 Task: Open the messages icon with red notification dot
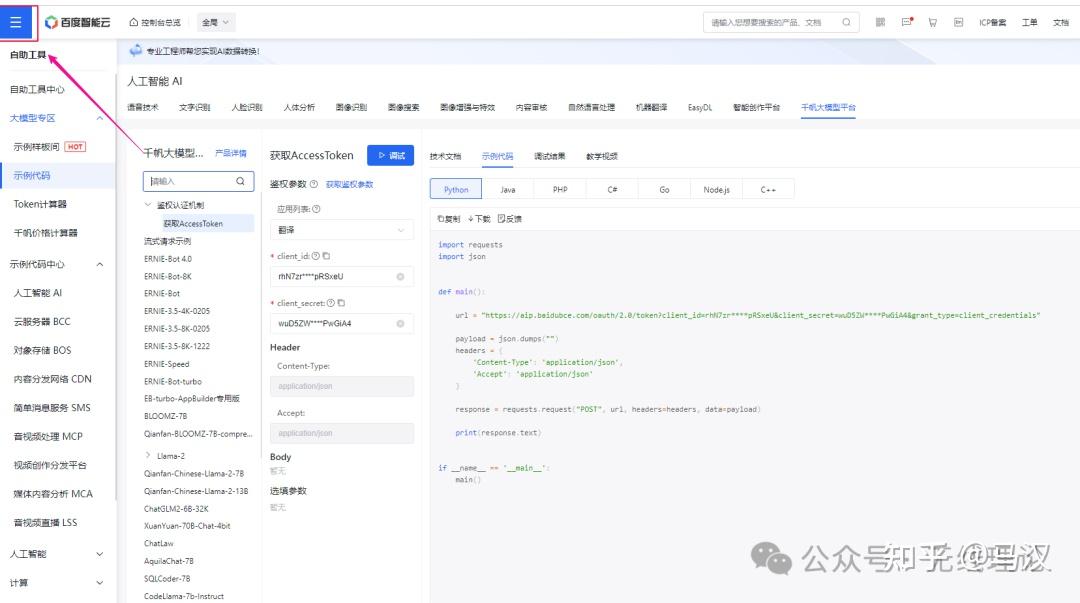tap(908, 23)
